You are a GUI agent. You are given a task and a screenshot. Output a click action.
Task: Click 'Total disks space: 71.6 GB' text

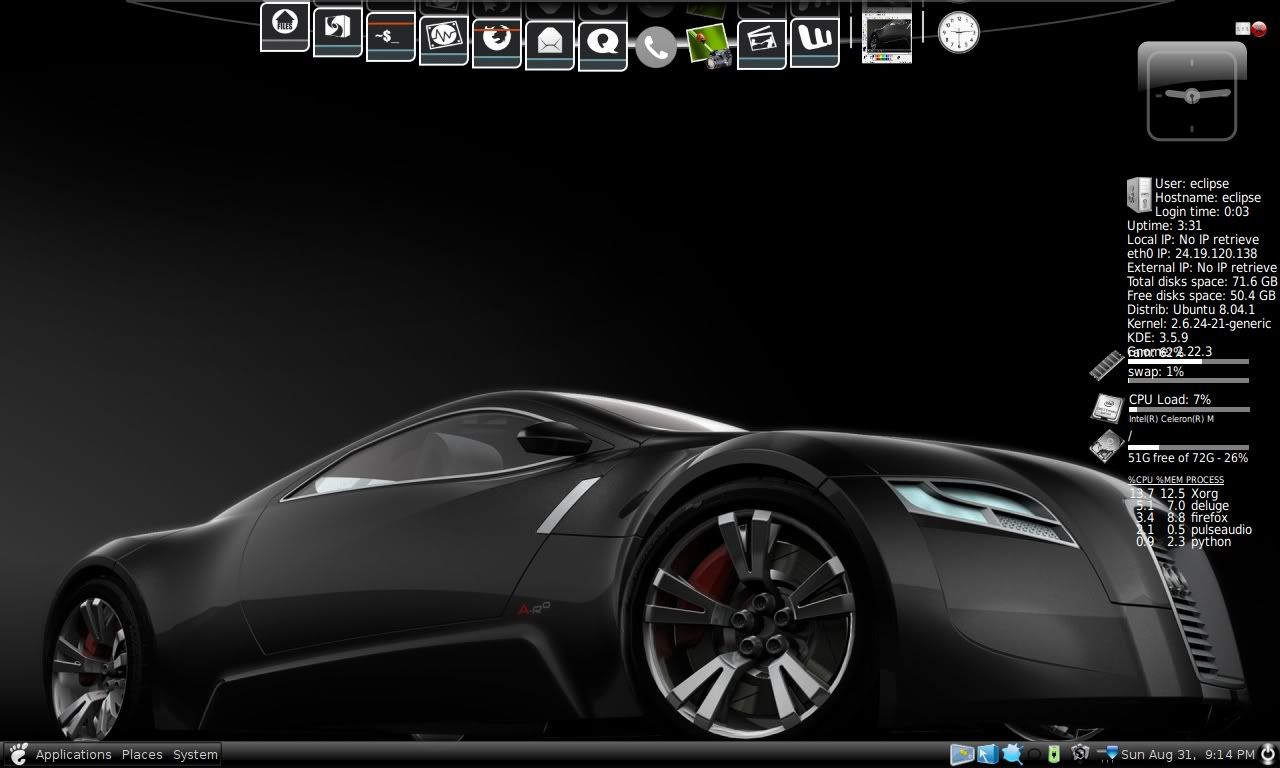pos(1202,282)
